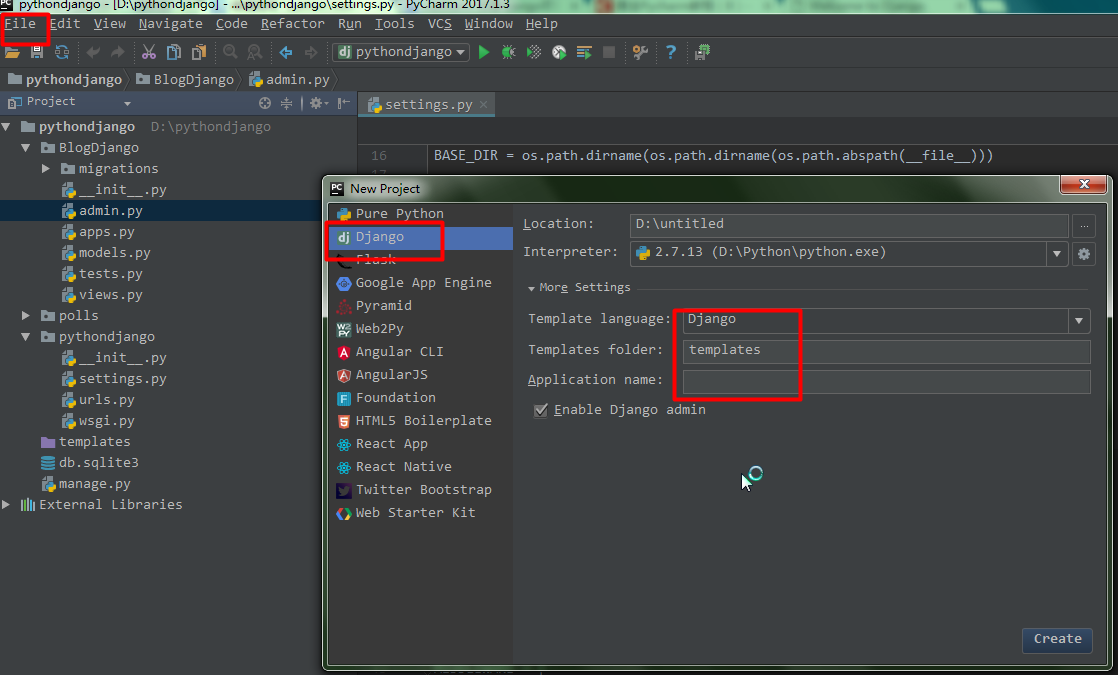Click the Debug bug icon
This screenshot has width=1118, height=675.
(508, 52)
